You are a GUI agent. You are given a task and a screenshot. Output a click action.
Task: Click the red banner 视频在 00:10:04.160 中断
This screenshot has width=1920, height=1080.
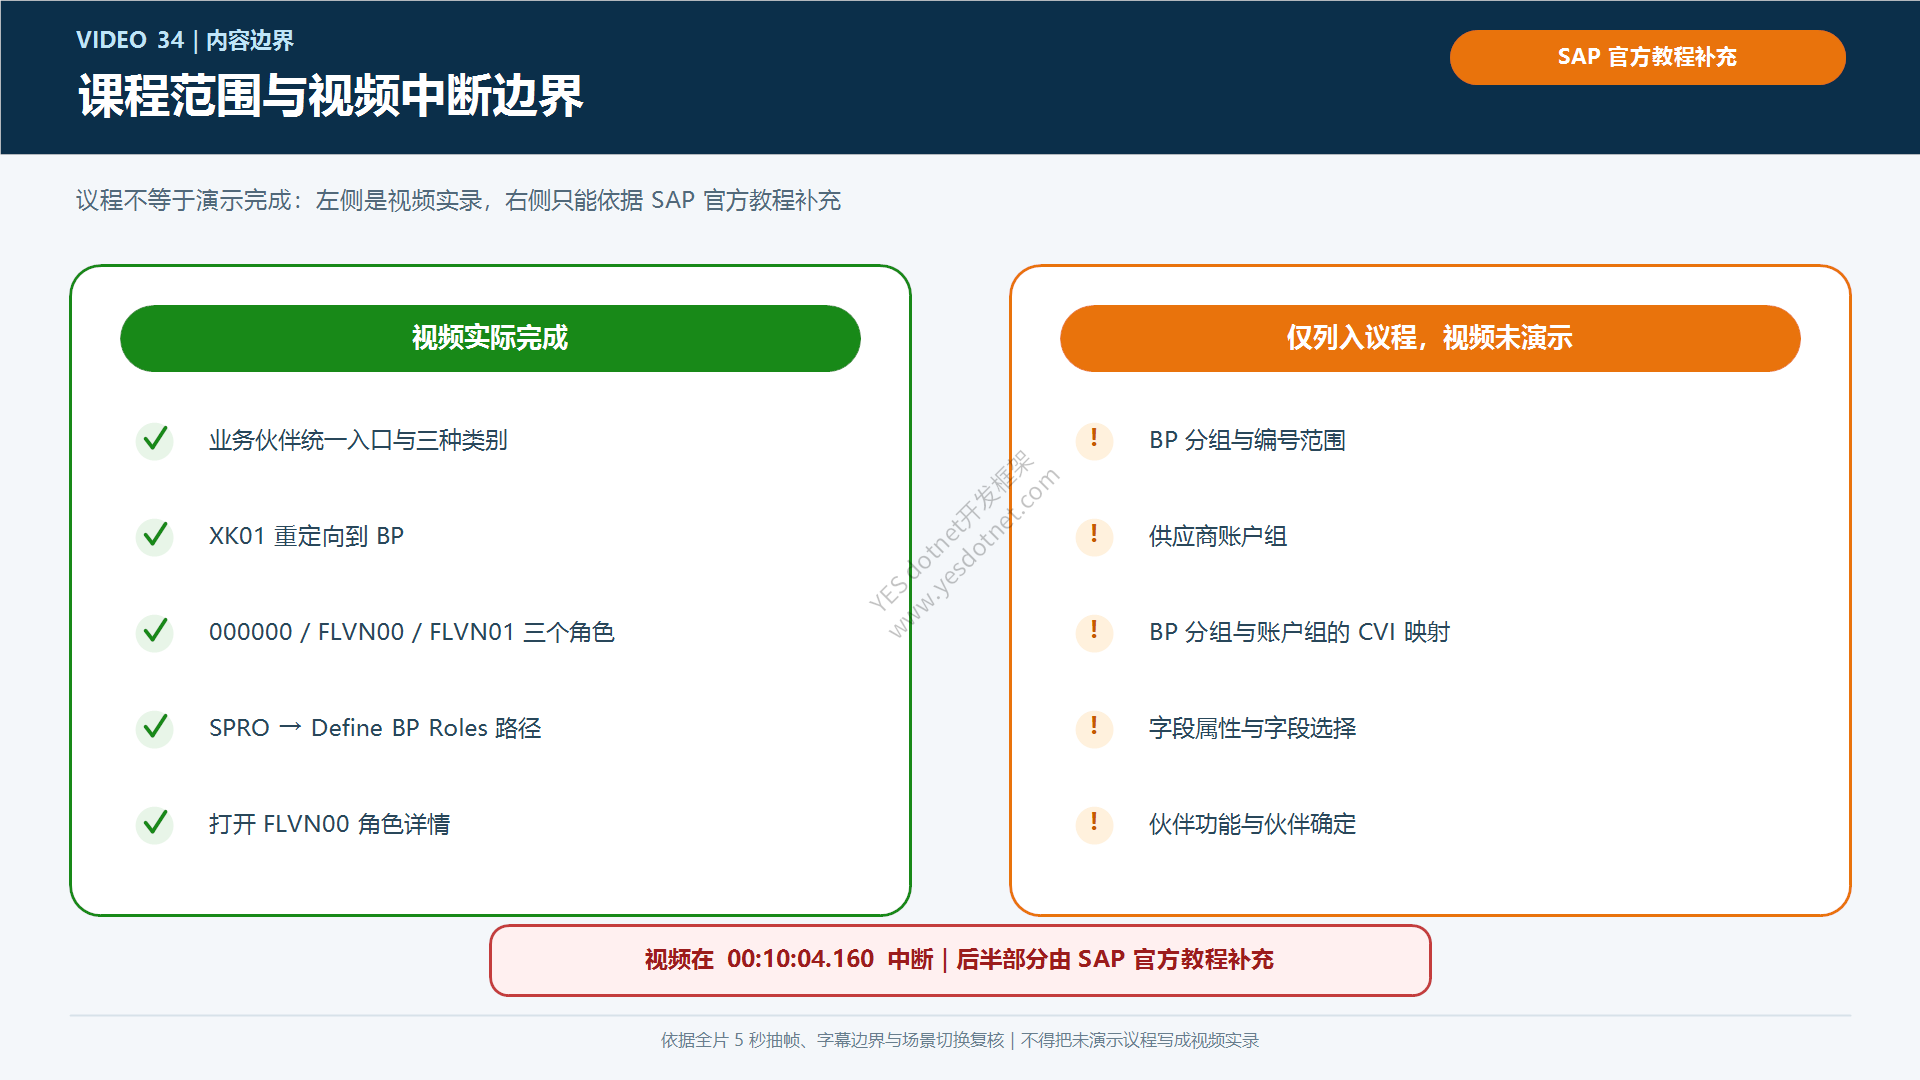pyautogui.click(x=960, y=960)
